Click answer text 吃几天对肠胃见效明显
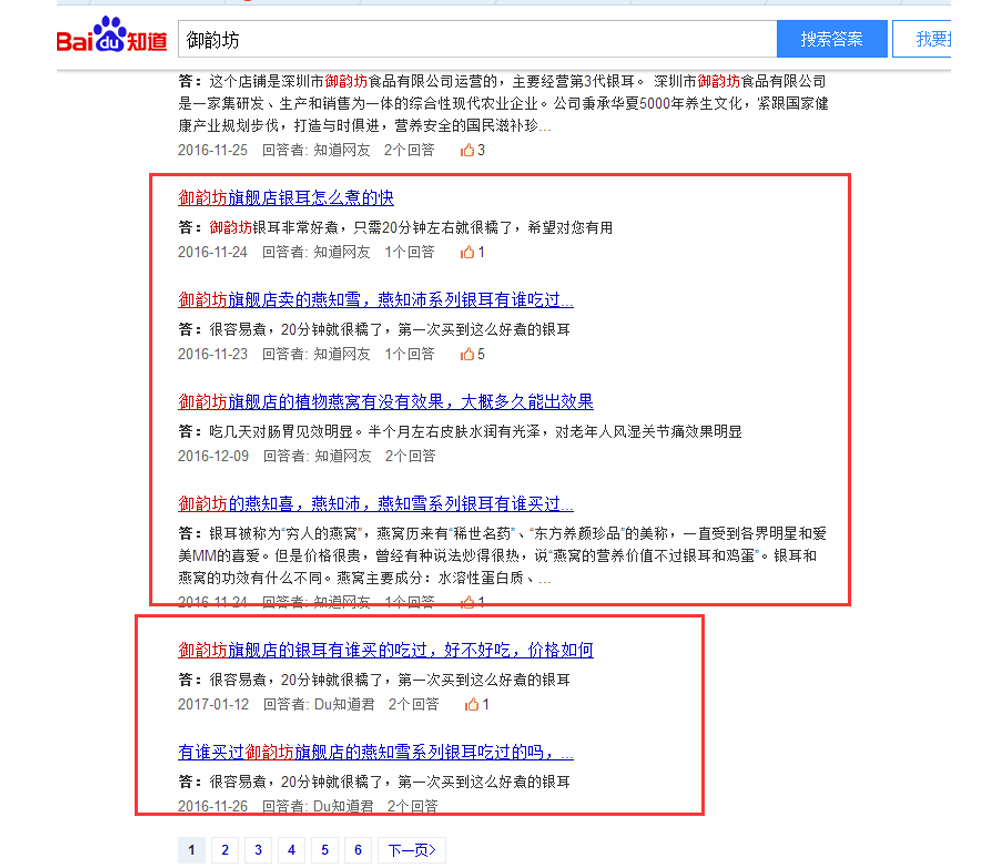The width and height of the screenshot is (1000, 868). (281, 432)
